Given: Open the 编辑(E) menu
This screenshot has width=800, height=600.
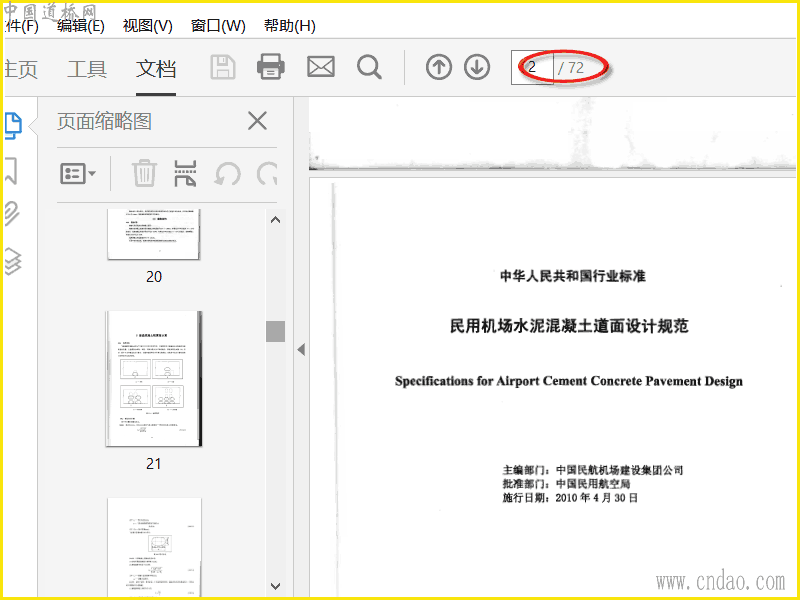Looking at the screenshot, I should [81, 25].
